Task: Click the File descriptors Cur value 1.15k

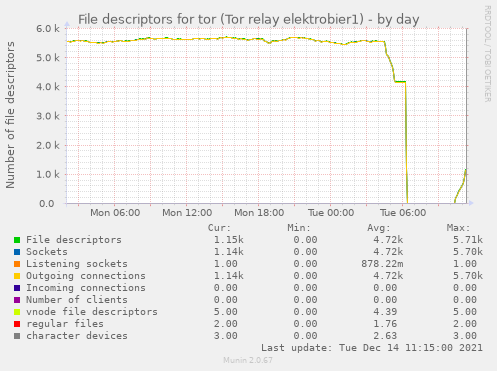Action: (x=229, y=240)
